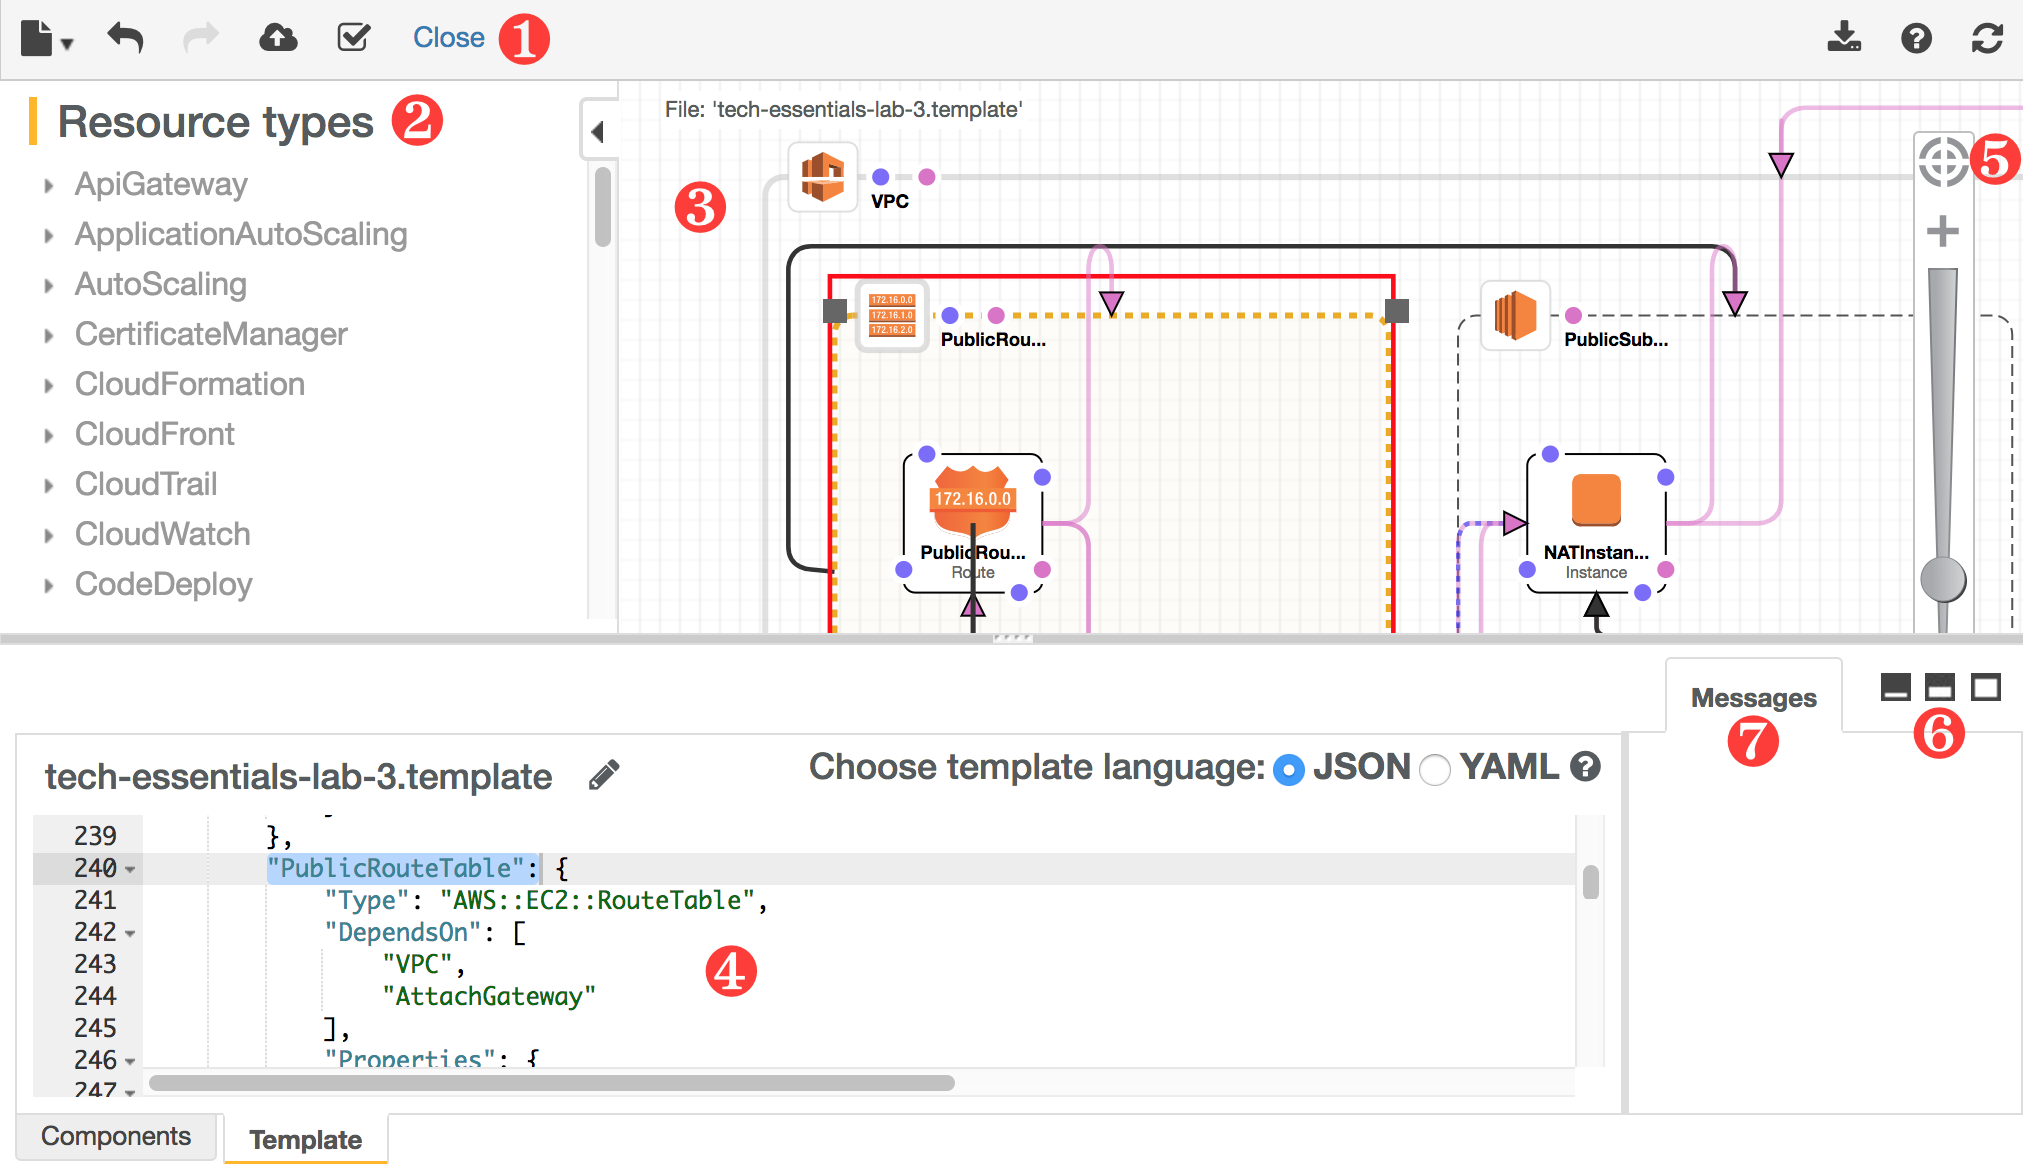2023x1164 pixels.
Task: Expand the ApiGateway resource type
Action: [x=48, y=185]
